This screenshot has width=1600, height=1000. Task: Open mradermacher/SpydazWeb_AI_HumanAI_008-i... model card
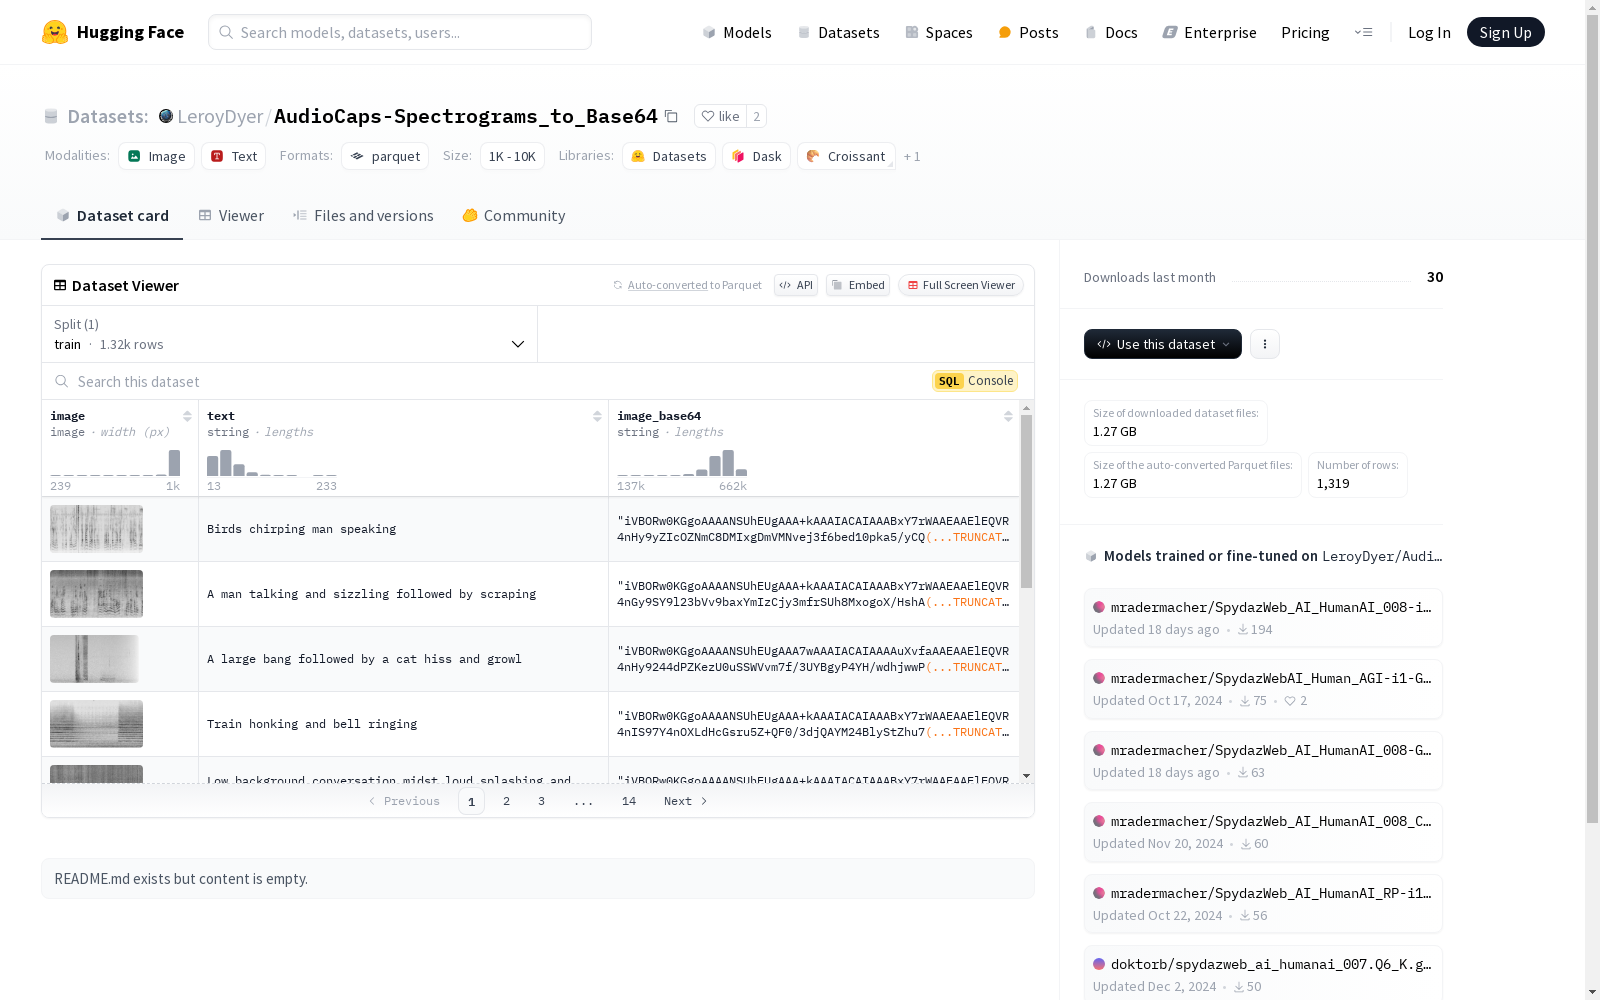click(1263, 618)
